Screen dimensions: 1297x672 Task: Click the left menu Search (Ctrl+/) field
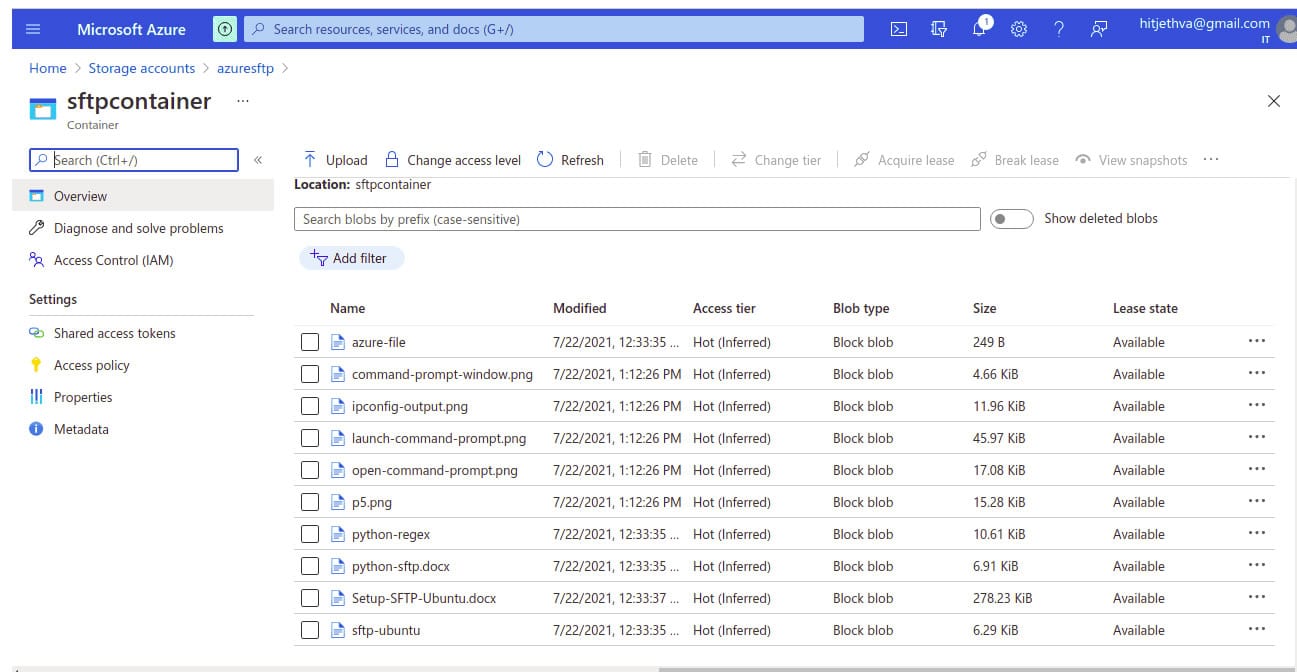134,160
